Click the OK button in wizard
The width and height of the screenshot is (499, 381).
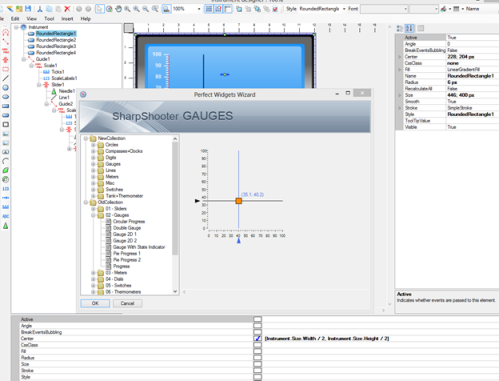95,303
